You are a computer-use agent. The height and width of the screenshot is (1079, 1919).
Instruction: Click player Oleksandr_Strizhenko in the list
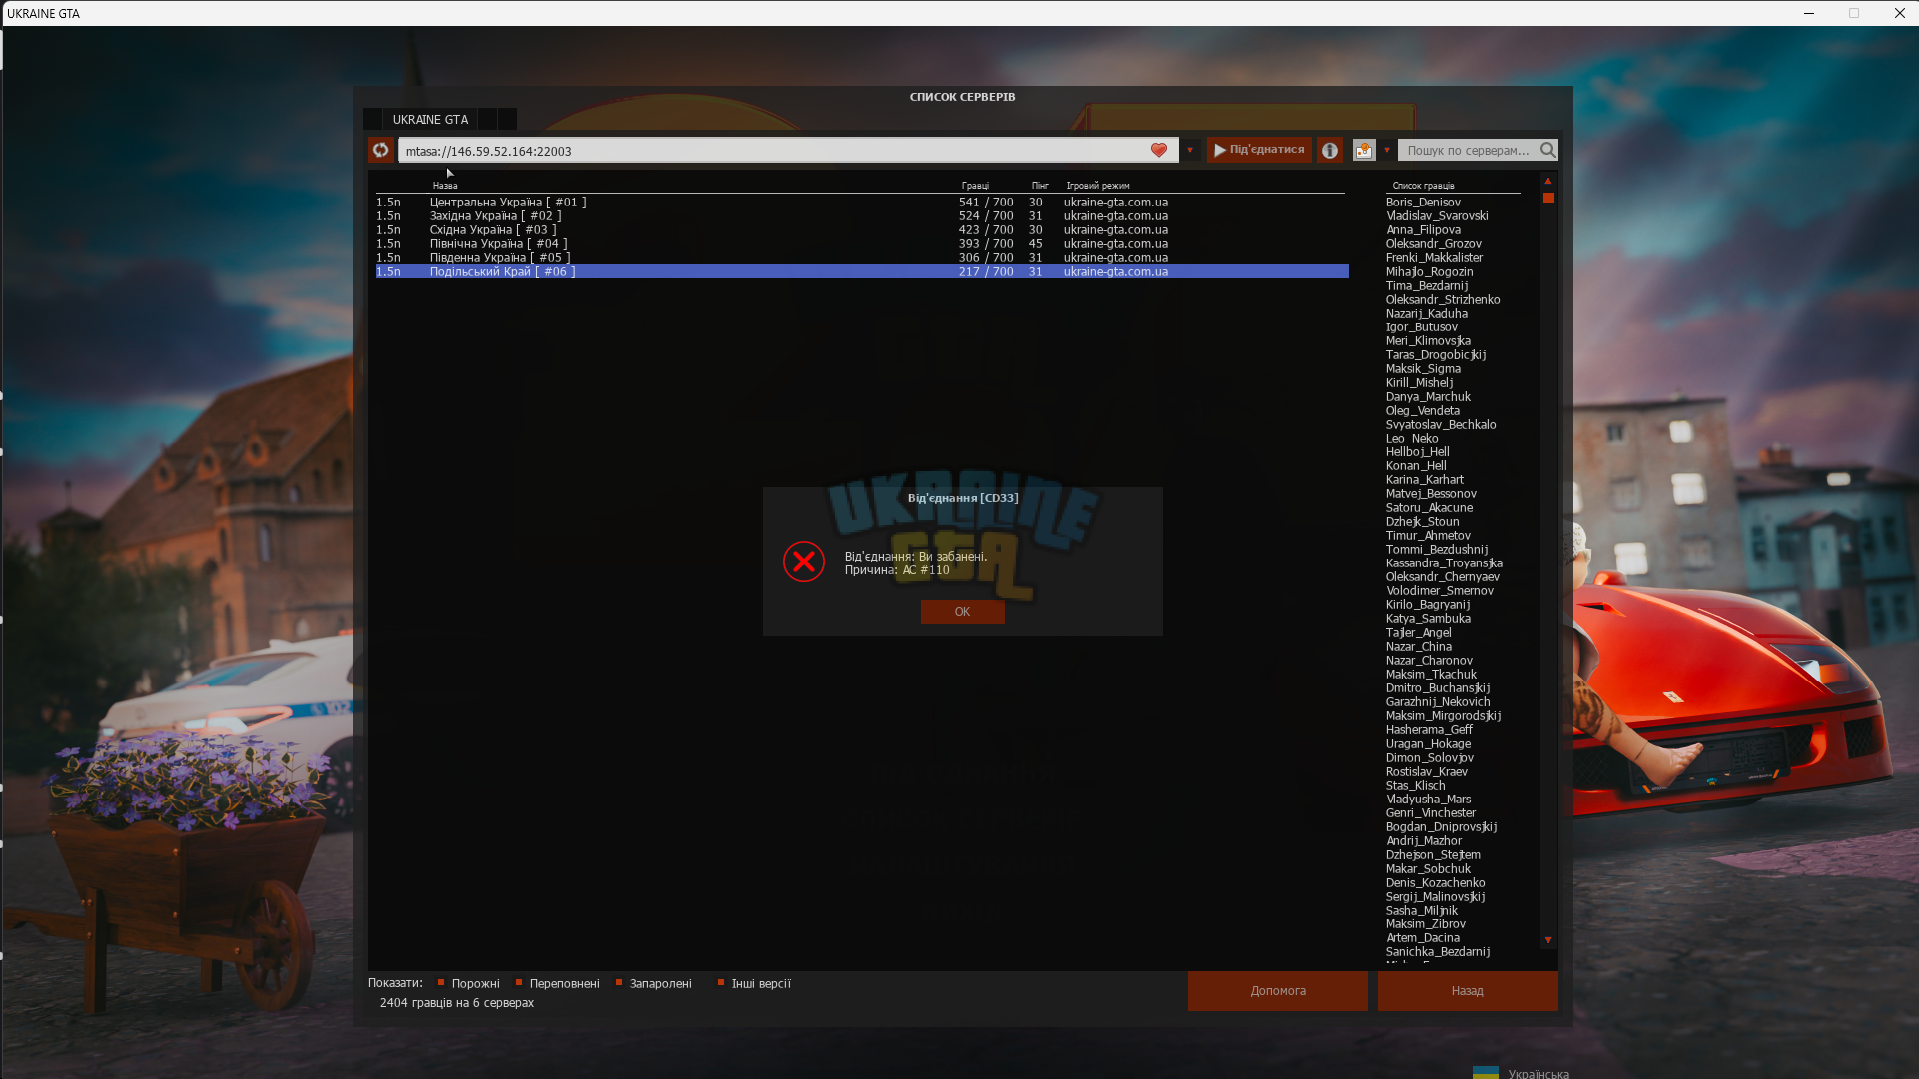click(x=1443, y=300)
